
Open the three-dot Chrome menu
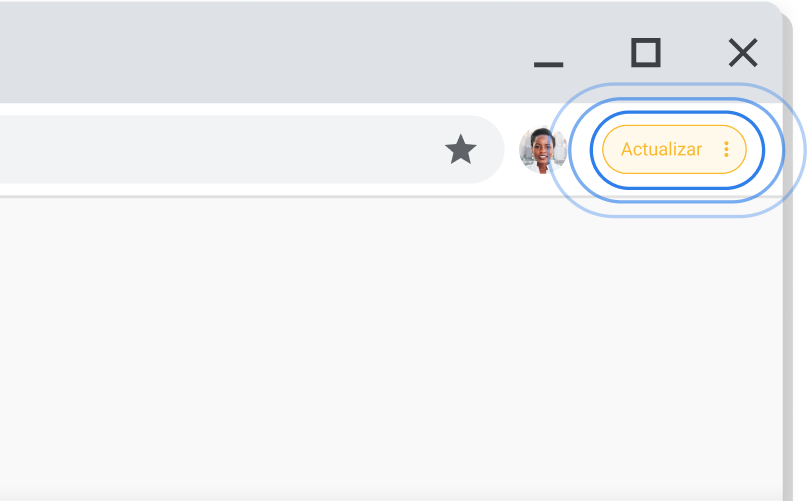(727, 150)
